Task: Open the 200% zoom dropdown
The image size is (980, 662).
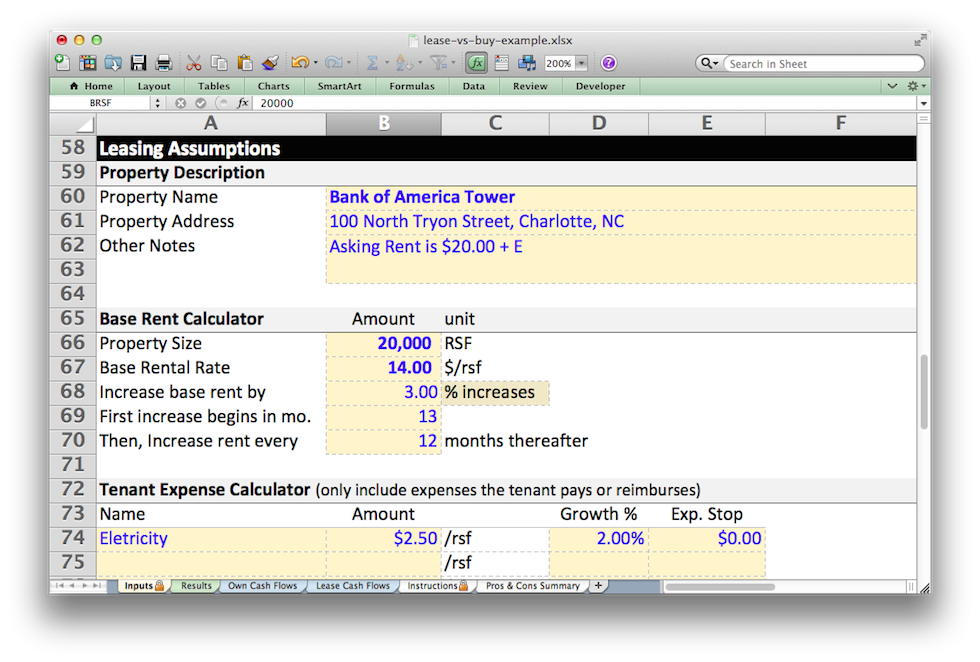Action: coord(580,62)
